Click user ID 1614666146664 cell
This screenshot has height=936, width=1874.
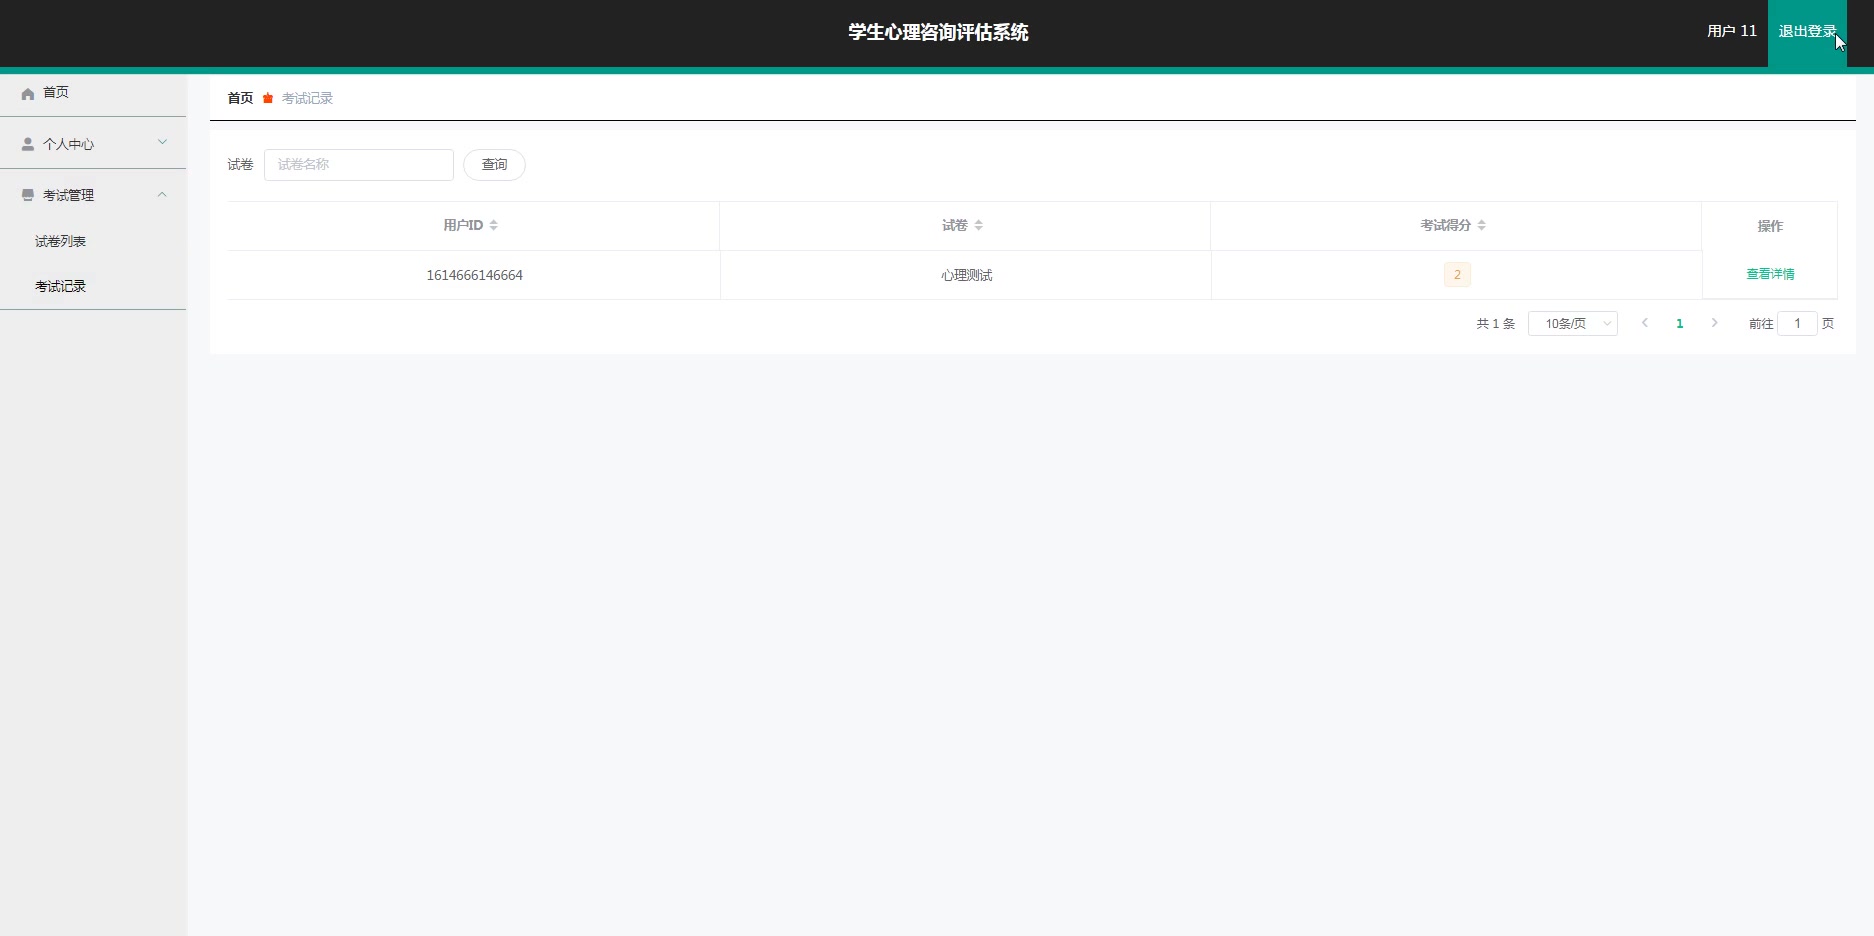point(474,275)
